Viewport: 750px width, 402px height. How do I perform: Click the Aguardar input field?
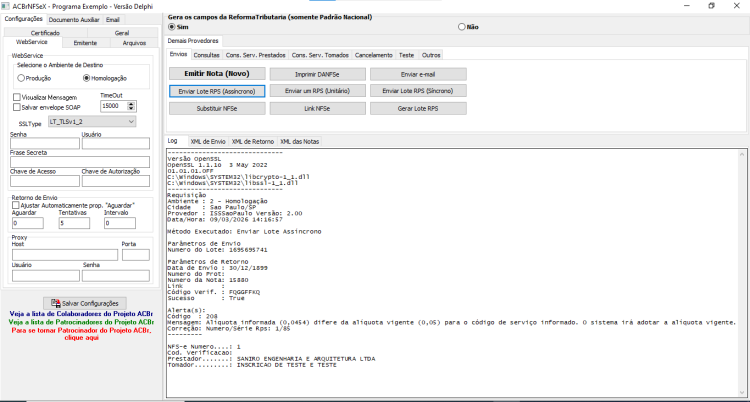(x=28, y=223)
